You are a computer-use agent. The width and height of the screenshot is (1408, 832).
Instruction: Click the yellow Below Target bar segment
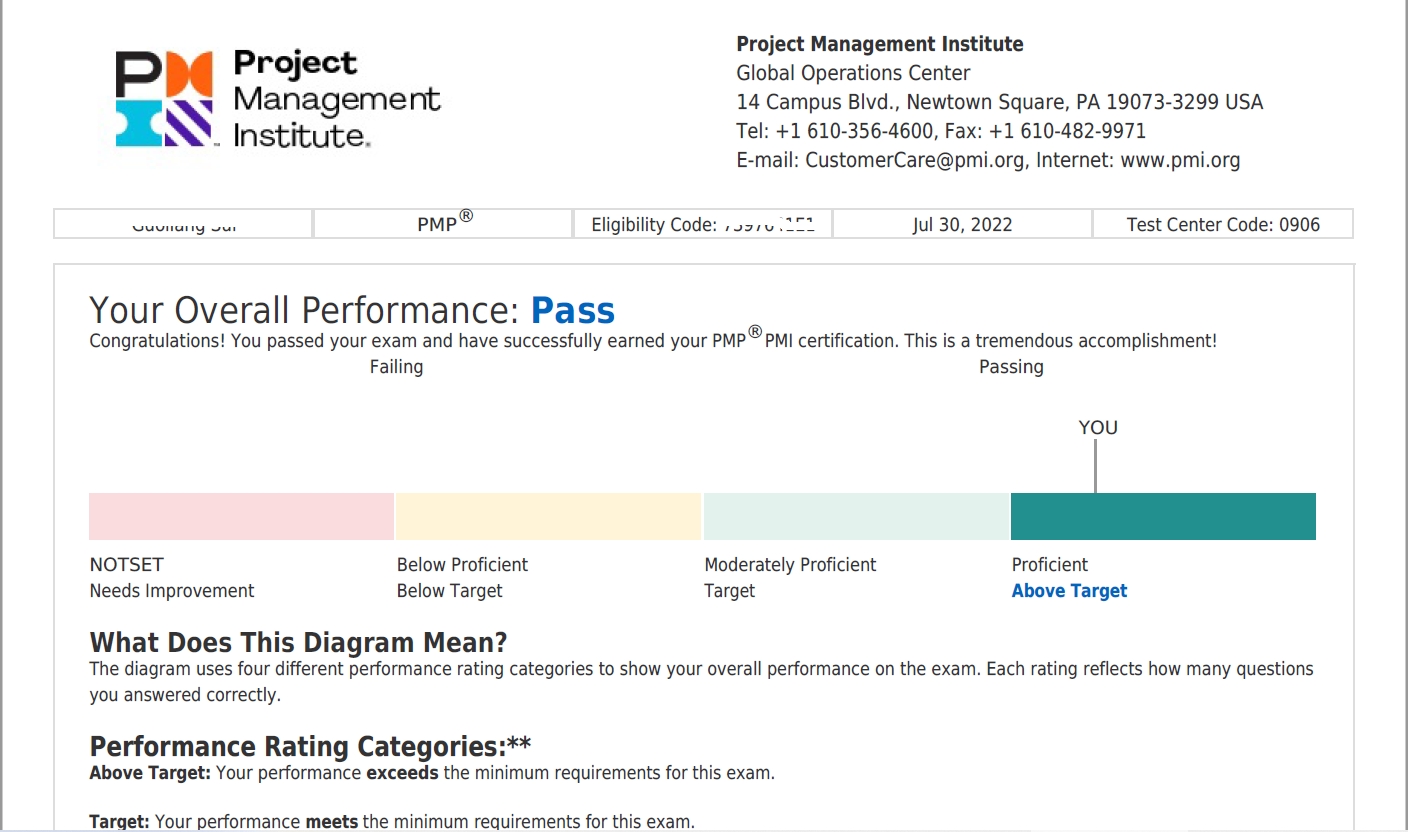pos(548,516)
